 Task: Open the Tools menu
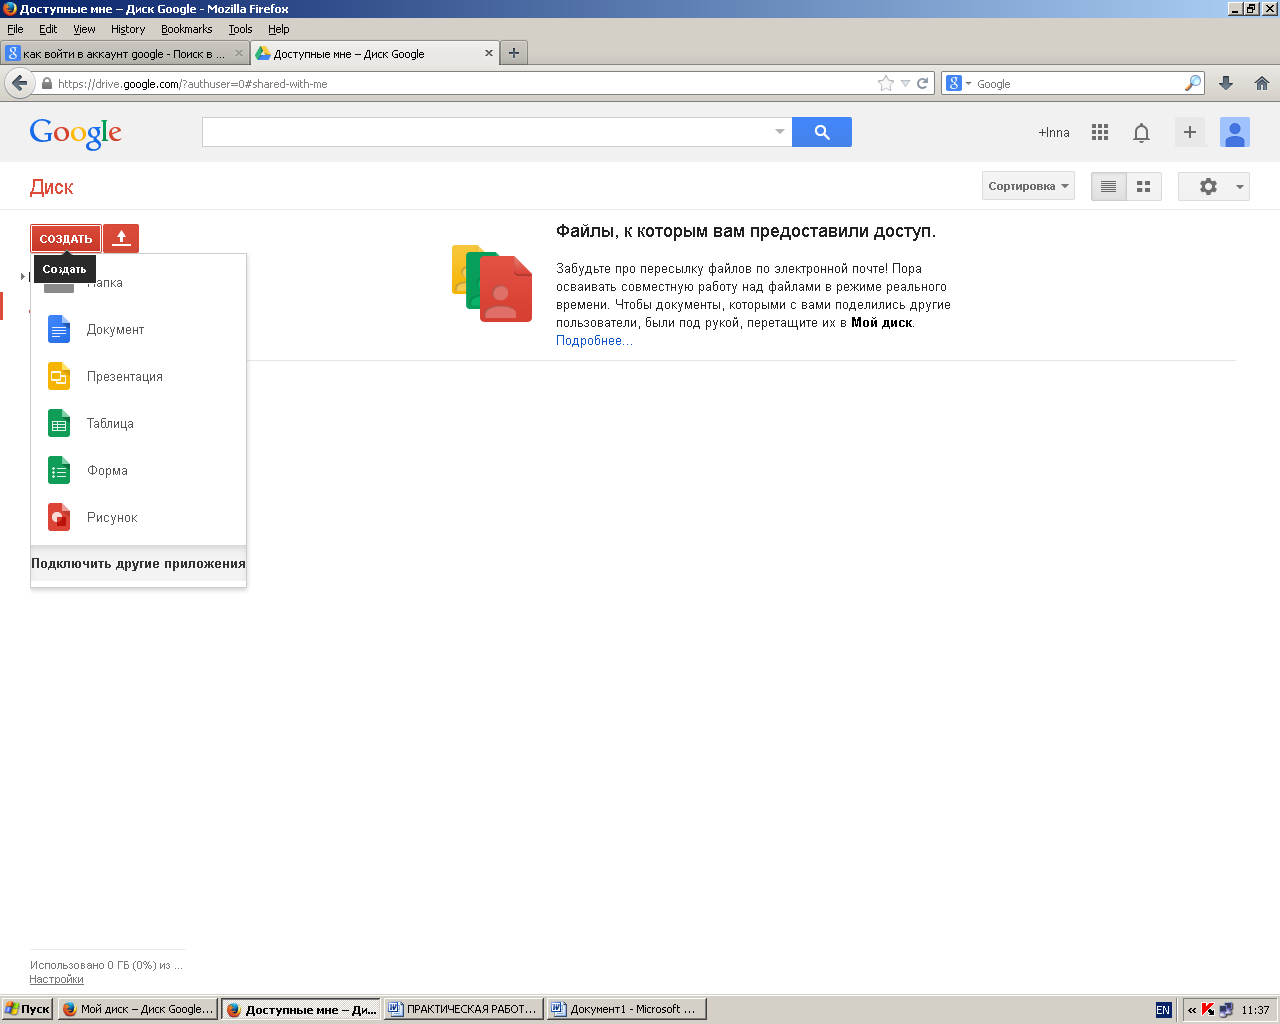point(240,29)
